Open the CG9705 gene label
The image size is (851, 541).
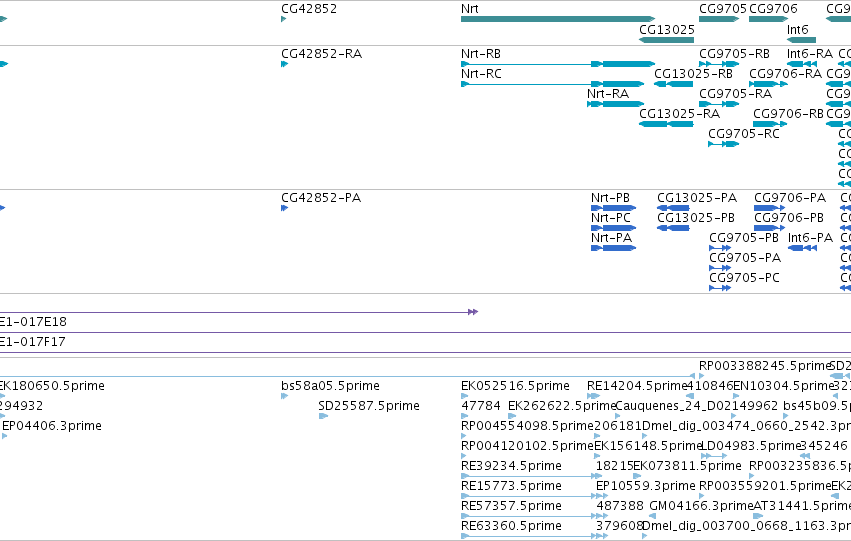pos(723,9)
